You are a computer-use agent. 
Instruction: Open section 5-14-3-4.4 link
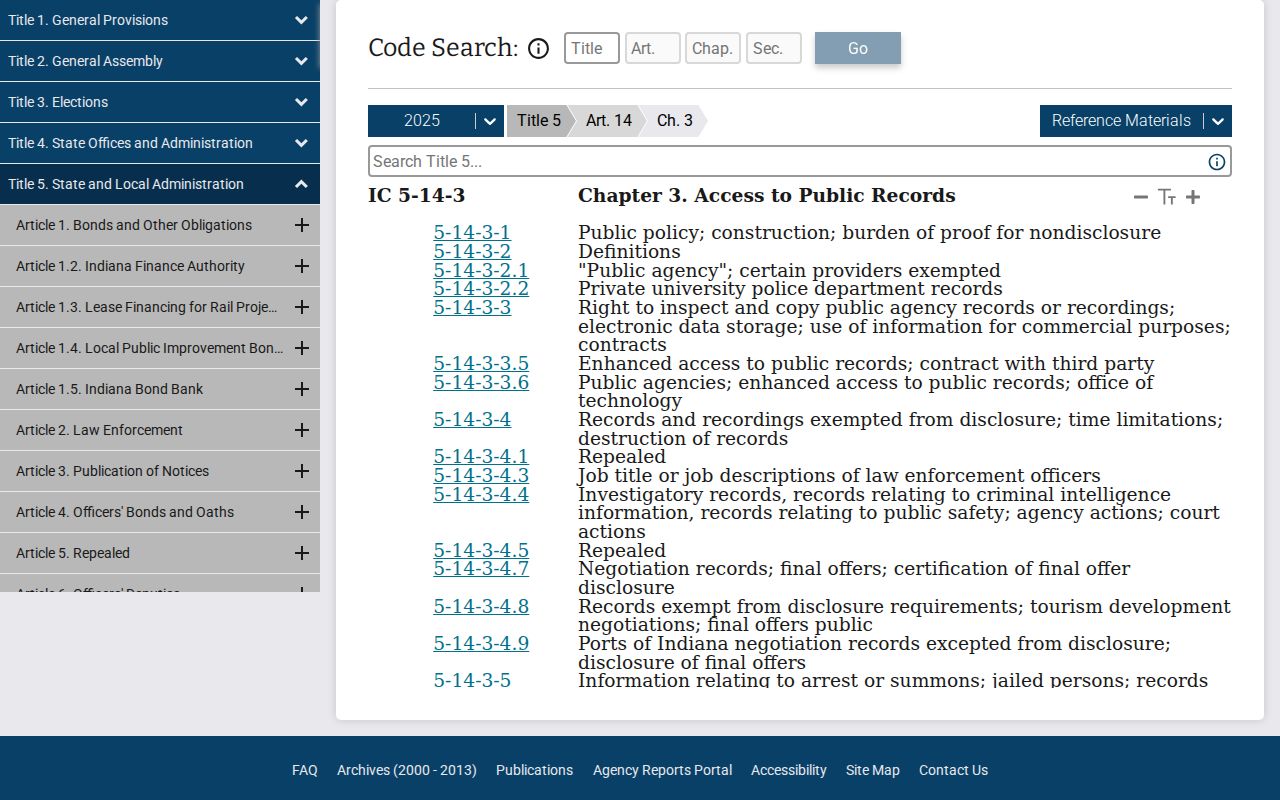[481, 495]
